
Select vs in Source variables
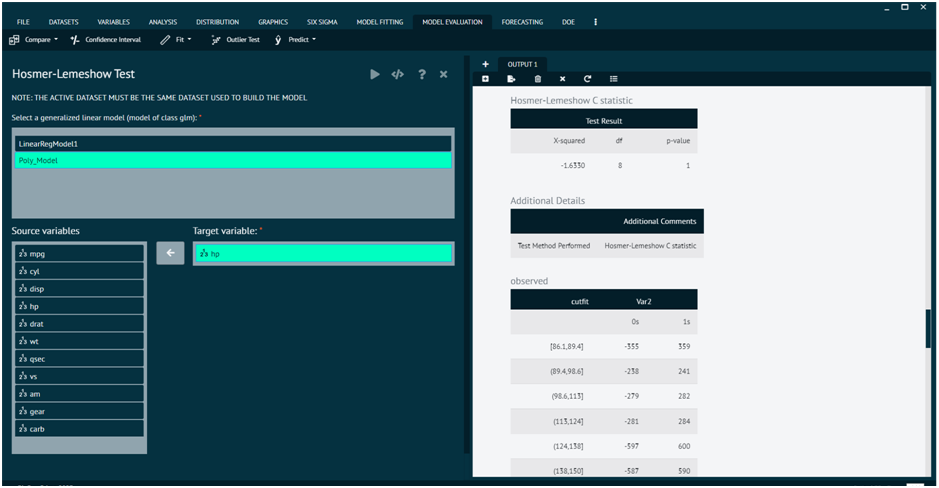click(80, 376)
